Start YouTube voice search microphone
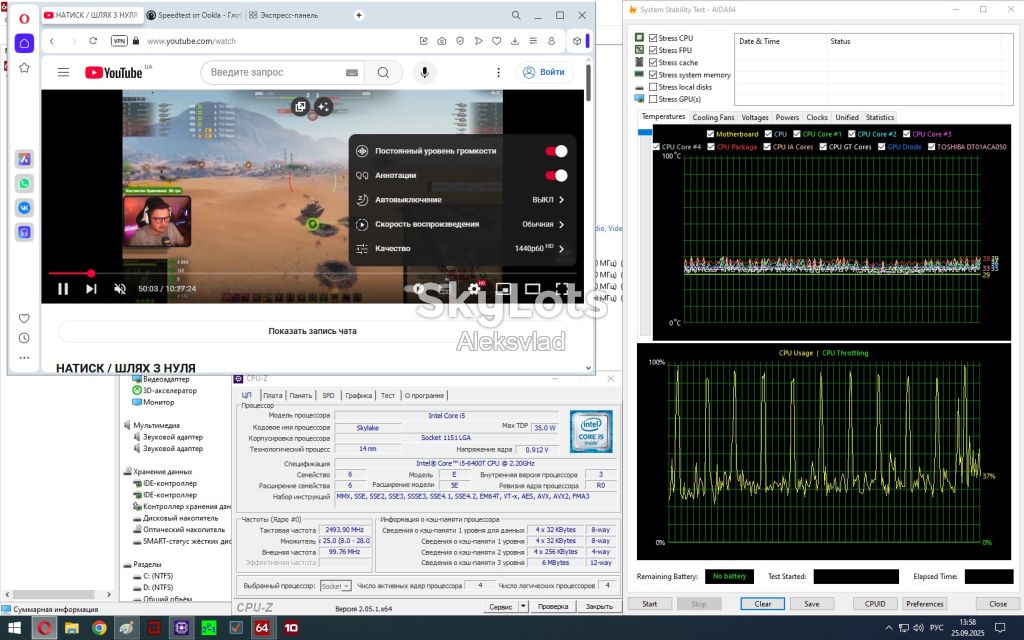The width and height of the screenshot is (1024, 640). pyautogui.click(x=424, y=72)
